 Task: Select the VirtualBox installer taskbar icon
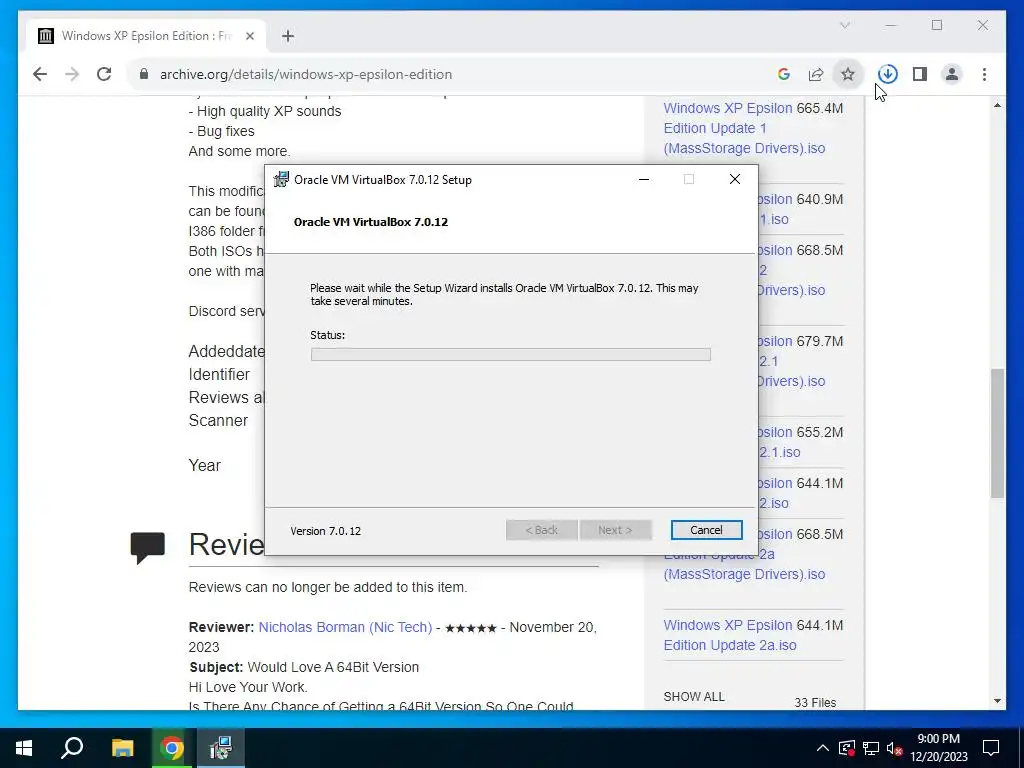(x=221, y=748)
